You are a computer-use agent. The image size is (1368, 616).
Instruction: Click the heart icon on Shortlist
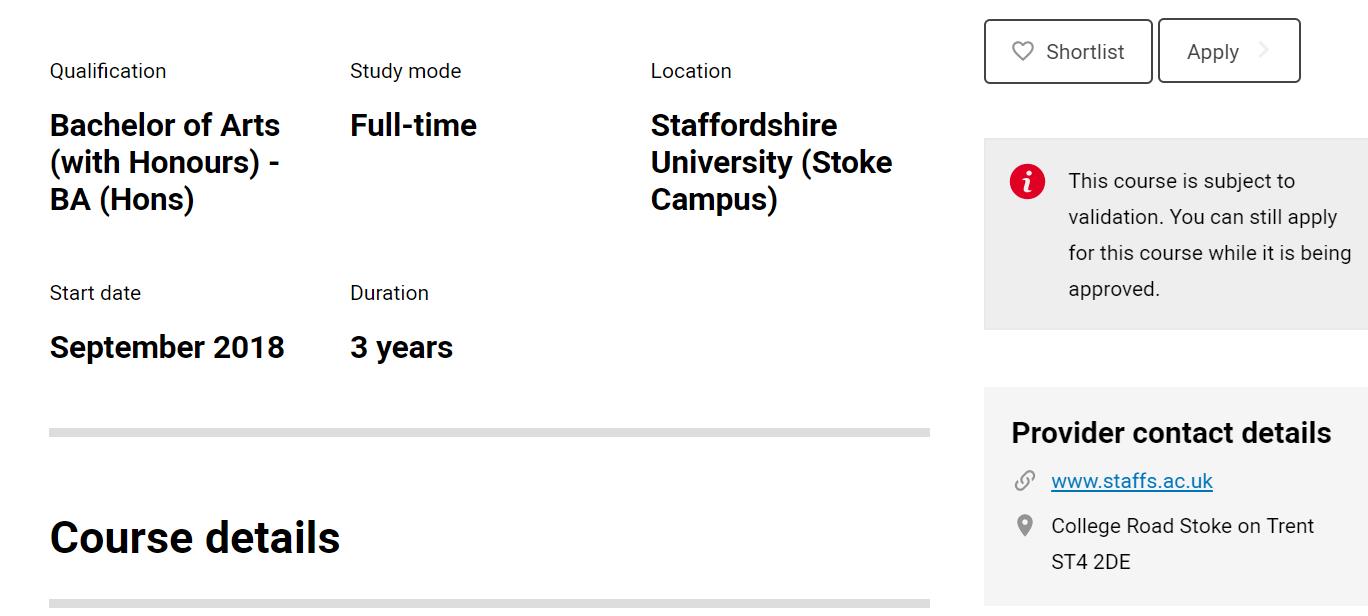click(1022, 51)
